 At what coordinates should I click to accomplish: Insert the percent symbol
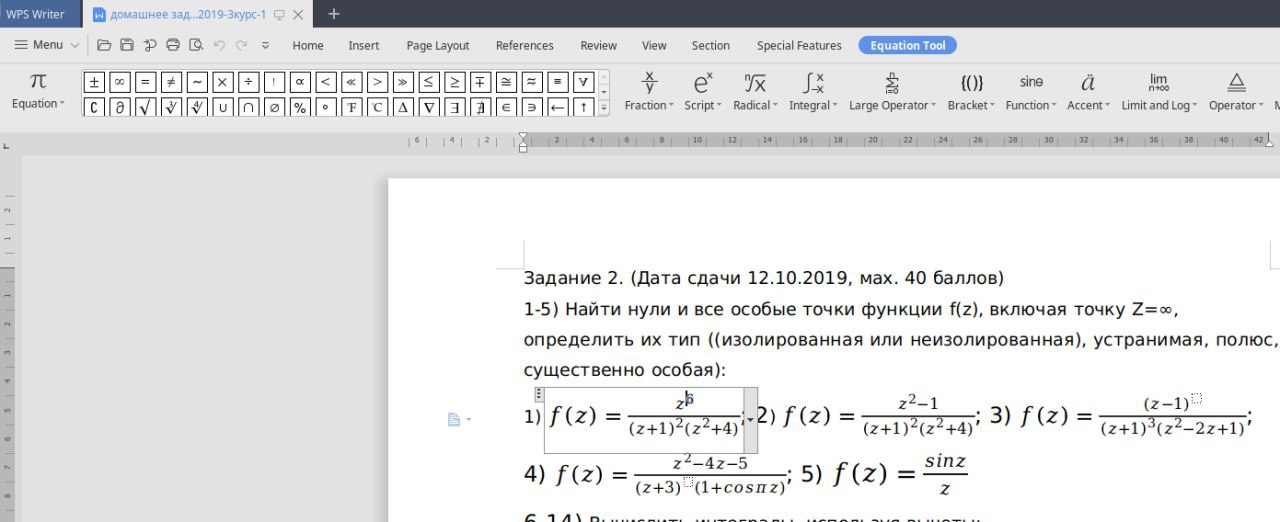[x=300, y=106]
